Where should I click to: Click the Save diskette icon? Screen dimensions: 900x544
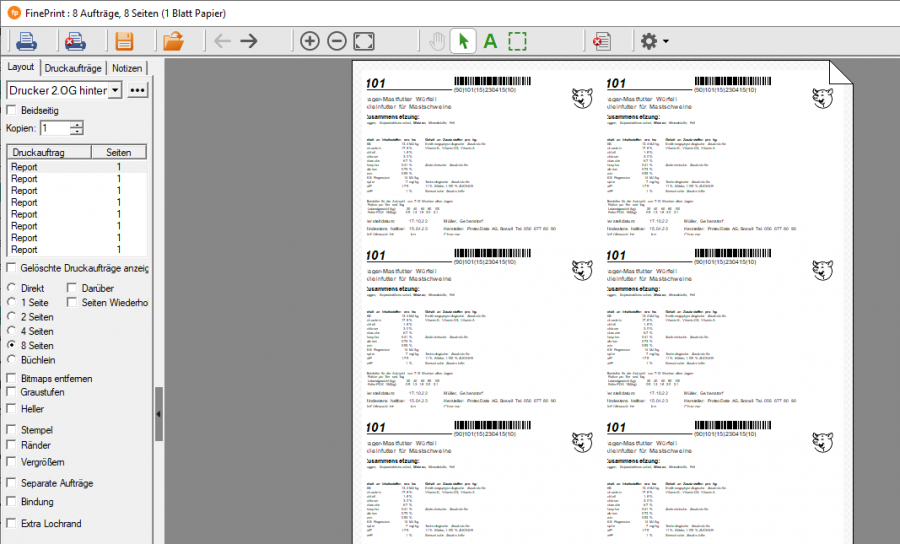[x=124, y=41]
